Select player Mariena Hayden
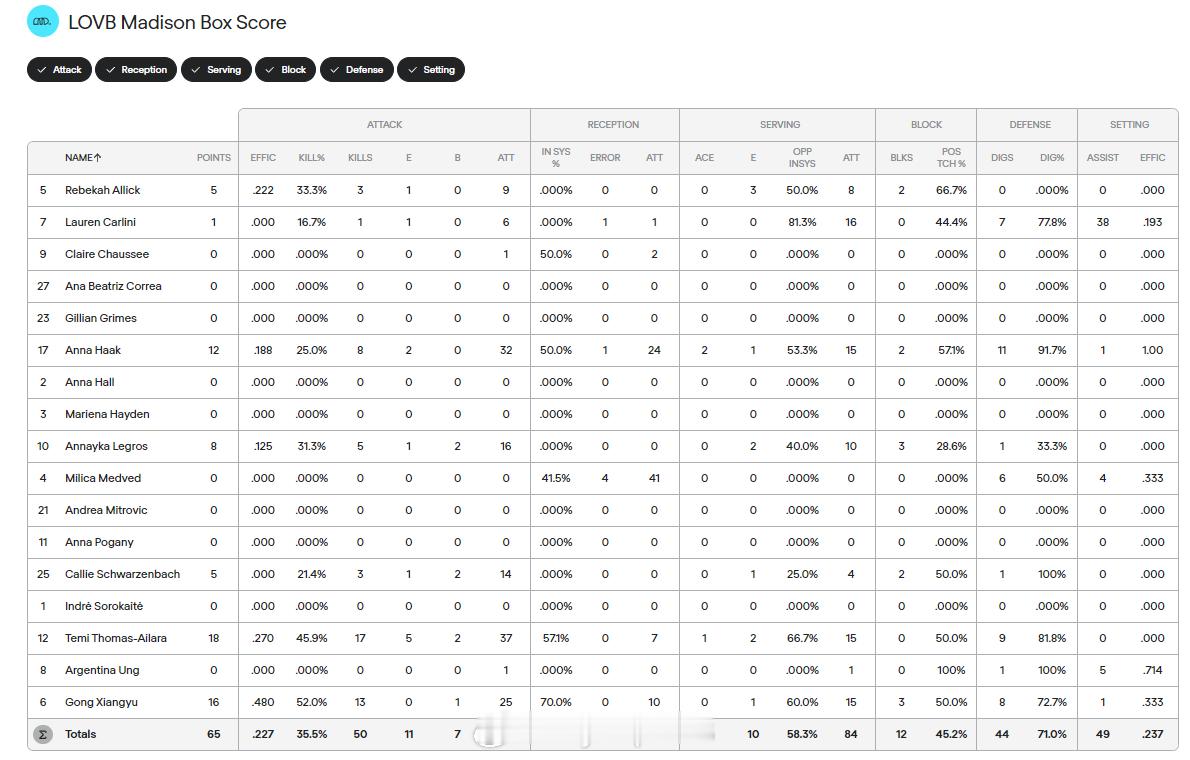The height and width of the screenshot is (760, 1190). (x=107, y=414)
